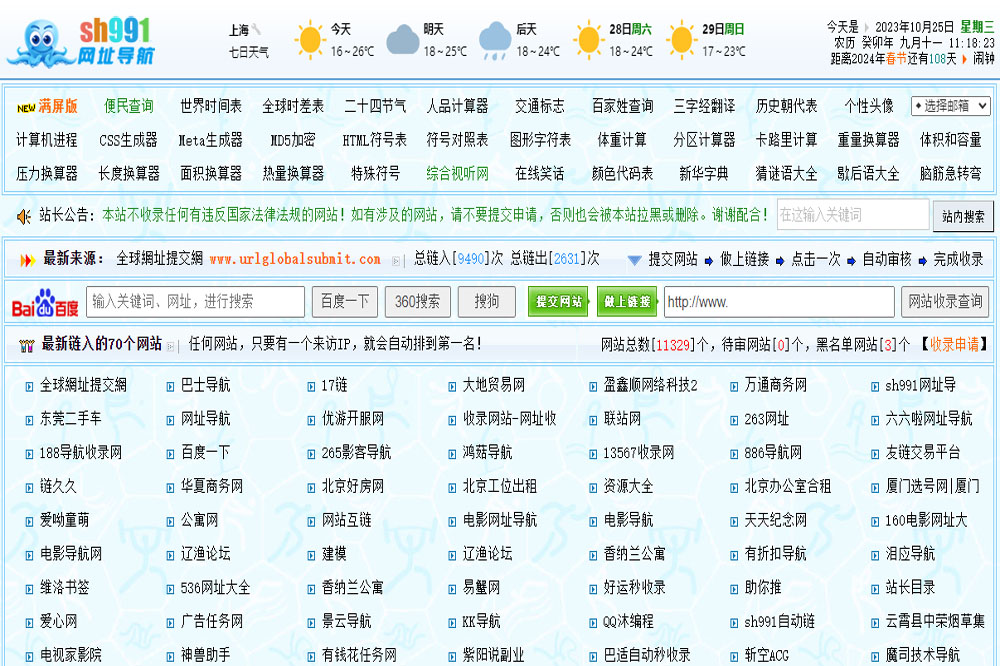Click the rainy weather icon for 后天
Screen dimensions: 1000x666
point(495,40)
